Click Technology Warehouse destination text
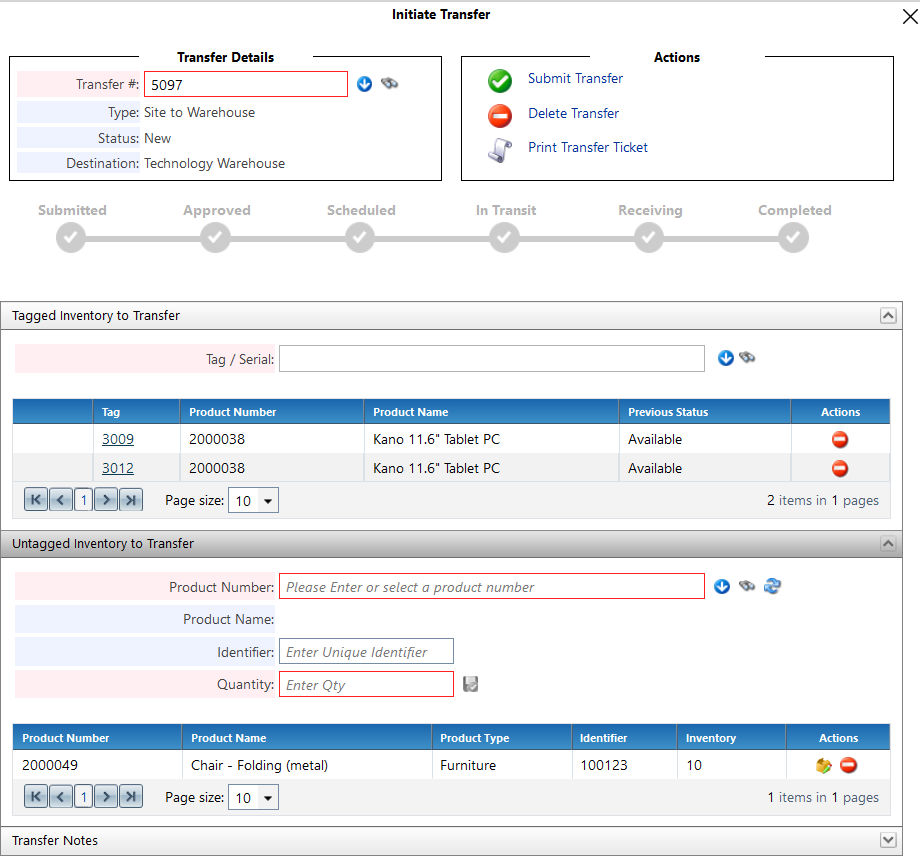 pyautogui.click(x=214, y=164)
